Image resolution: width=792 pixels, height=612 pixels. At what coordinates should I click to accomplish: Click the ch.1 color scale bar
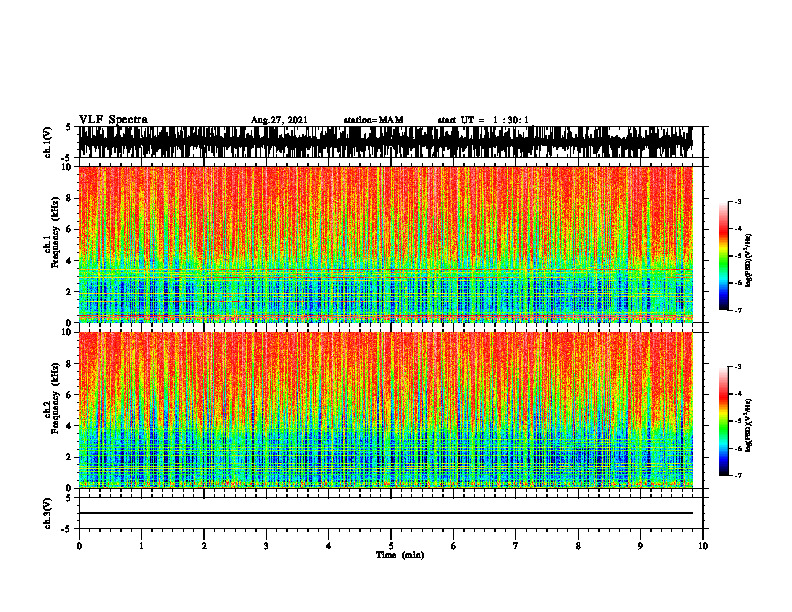[723, 256]
